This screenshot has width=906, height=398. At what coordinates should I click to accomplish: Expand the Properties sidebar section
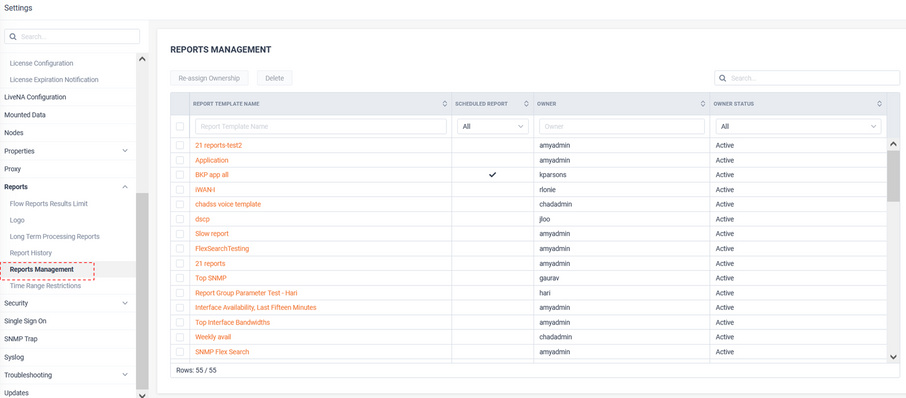tap(125, 151)
